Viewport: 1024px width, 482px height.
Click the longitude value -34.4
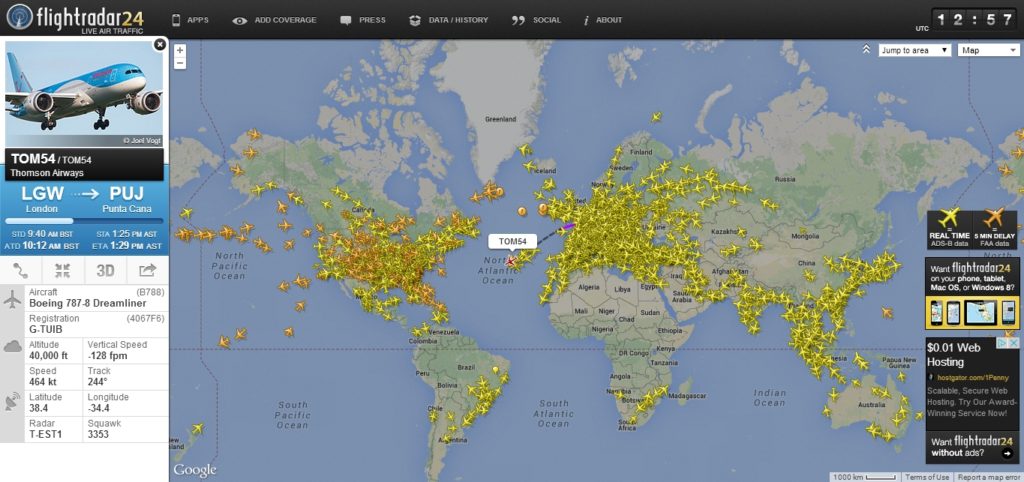[x=99, y=408]
